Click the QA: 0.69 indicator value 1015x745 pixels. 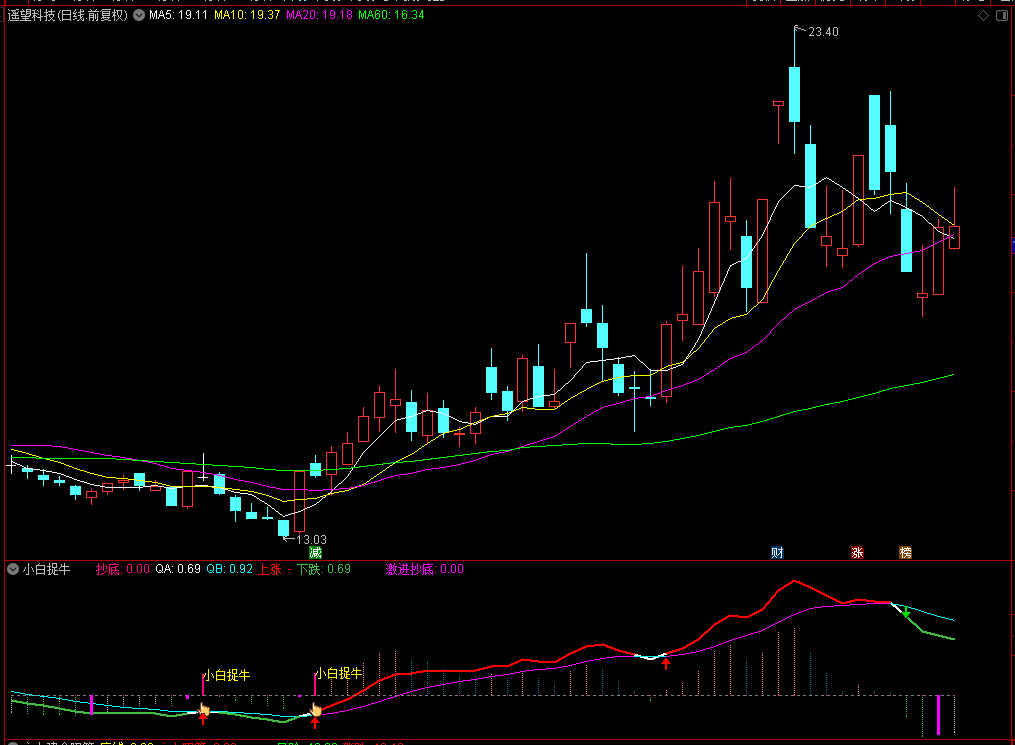(x=178, y=570)
